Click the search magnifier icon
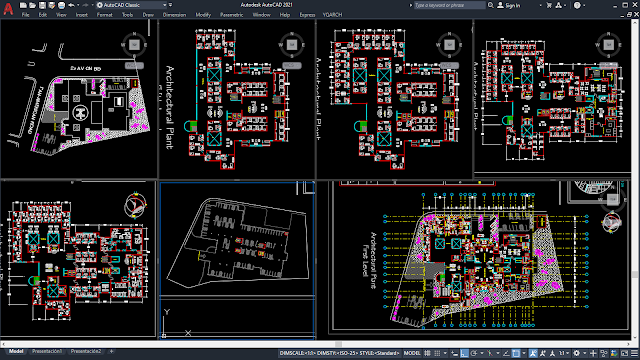 pyautogui.click(x=491, y=5)
